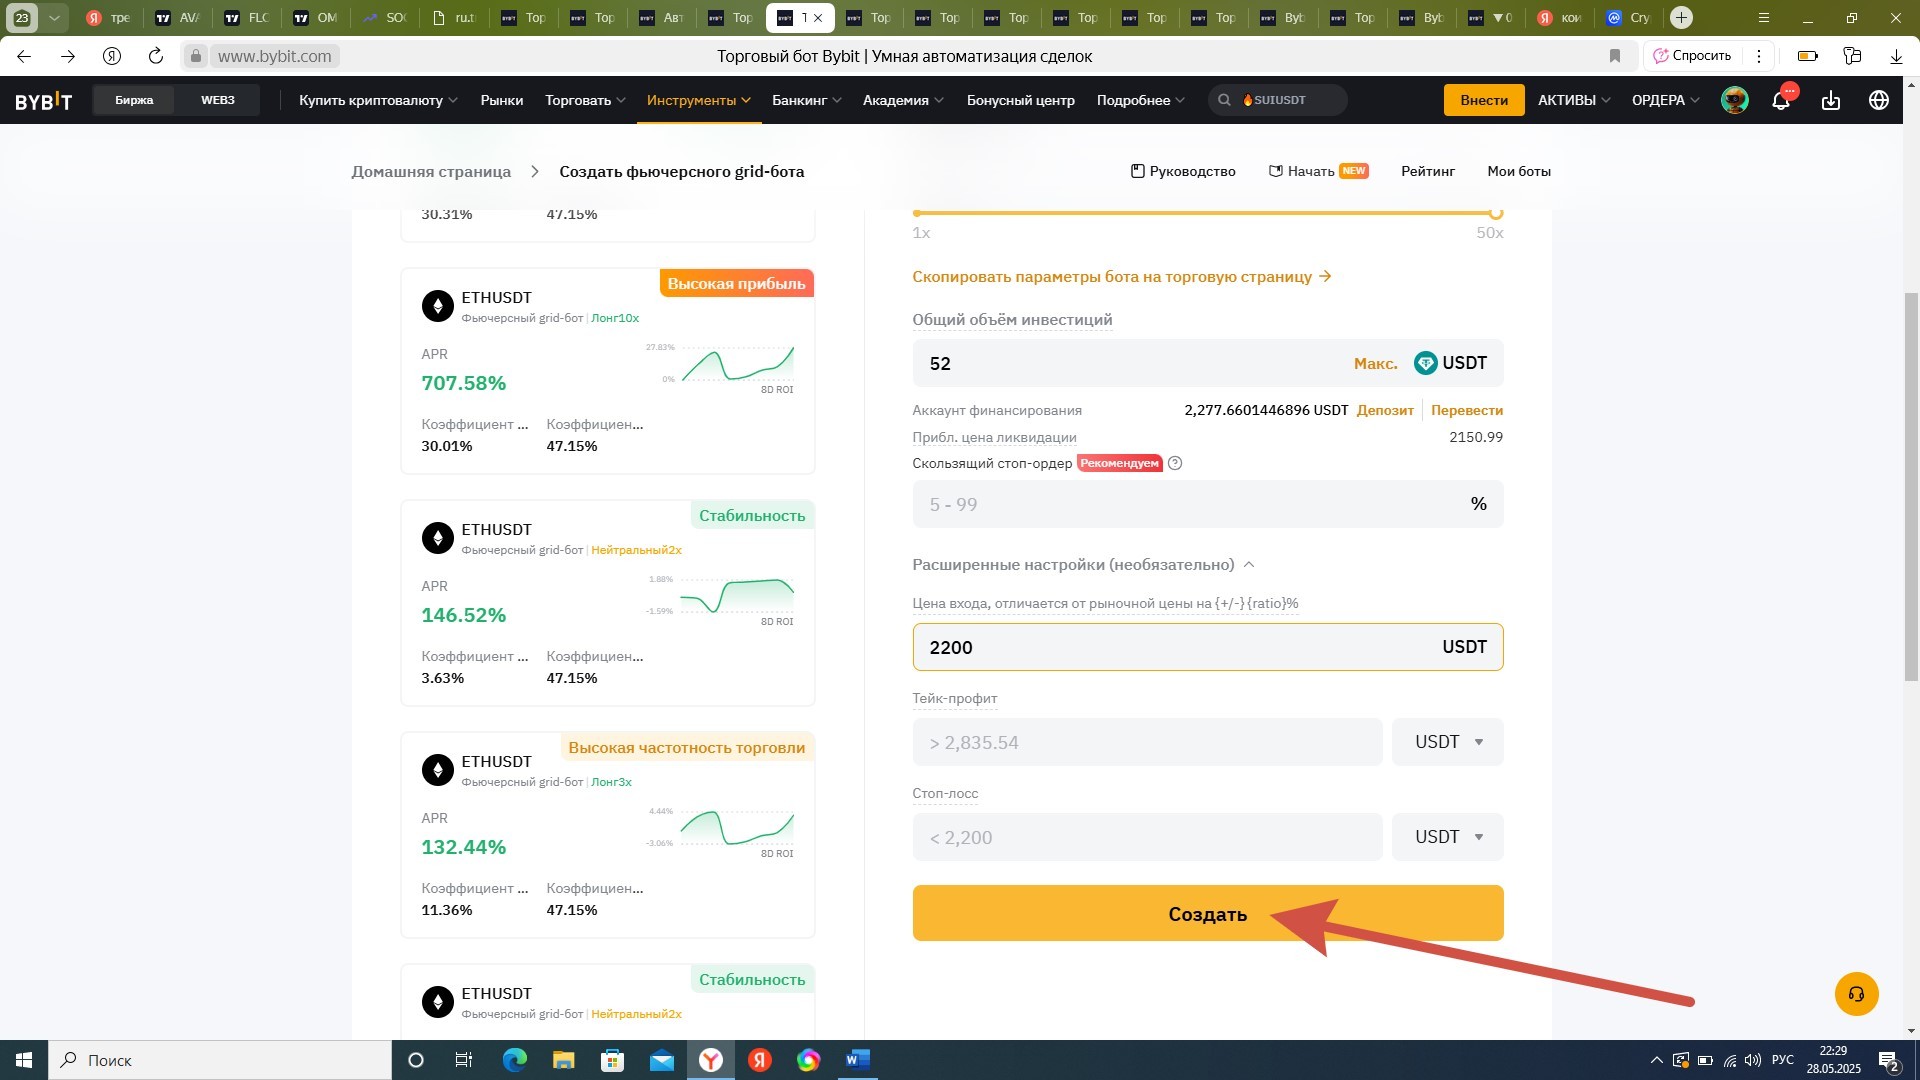Expand the Купить криптовалюту menu
Image resolution: width=1920 pixels, height=1080 pixels.
click(x=378, y=100)
